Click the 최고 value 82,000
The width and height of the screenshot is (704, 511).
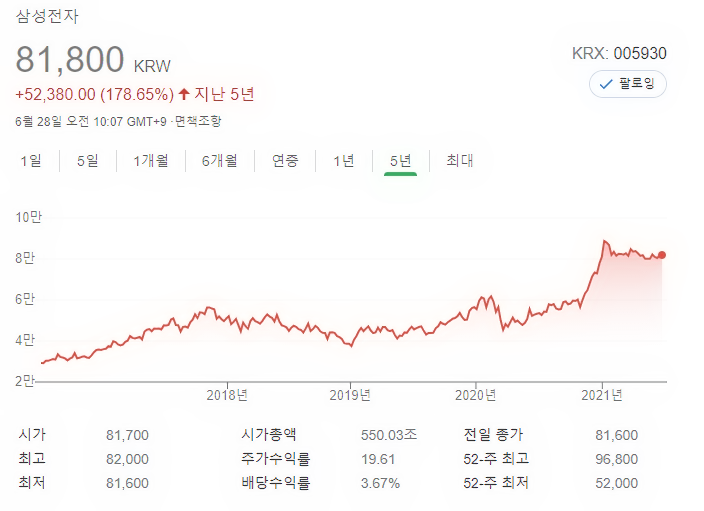[x=127, y=459]
